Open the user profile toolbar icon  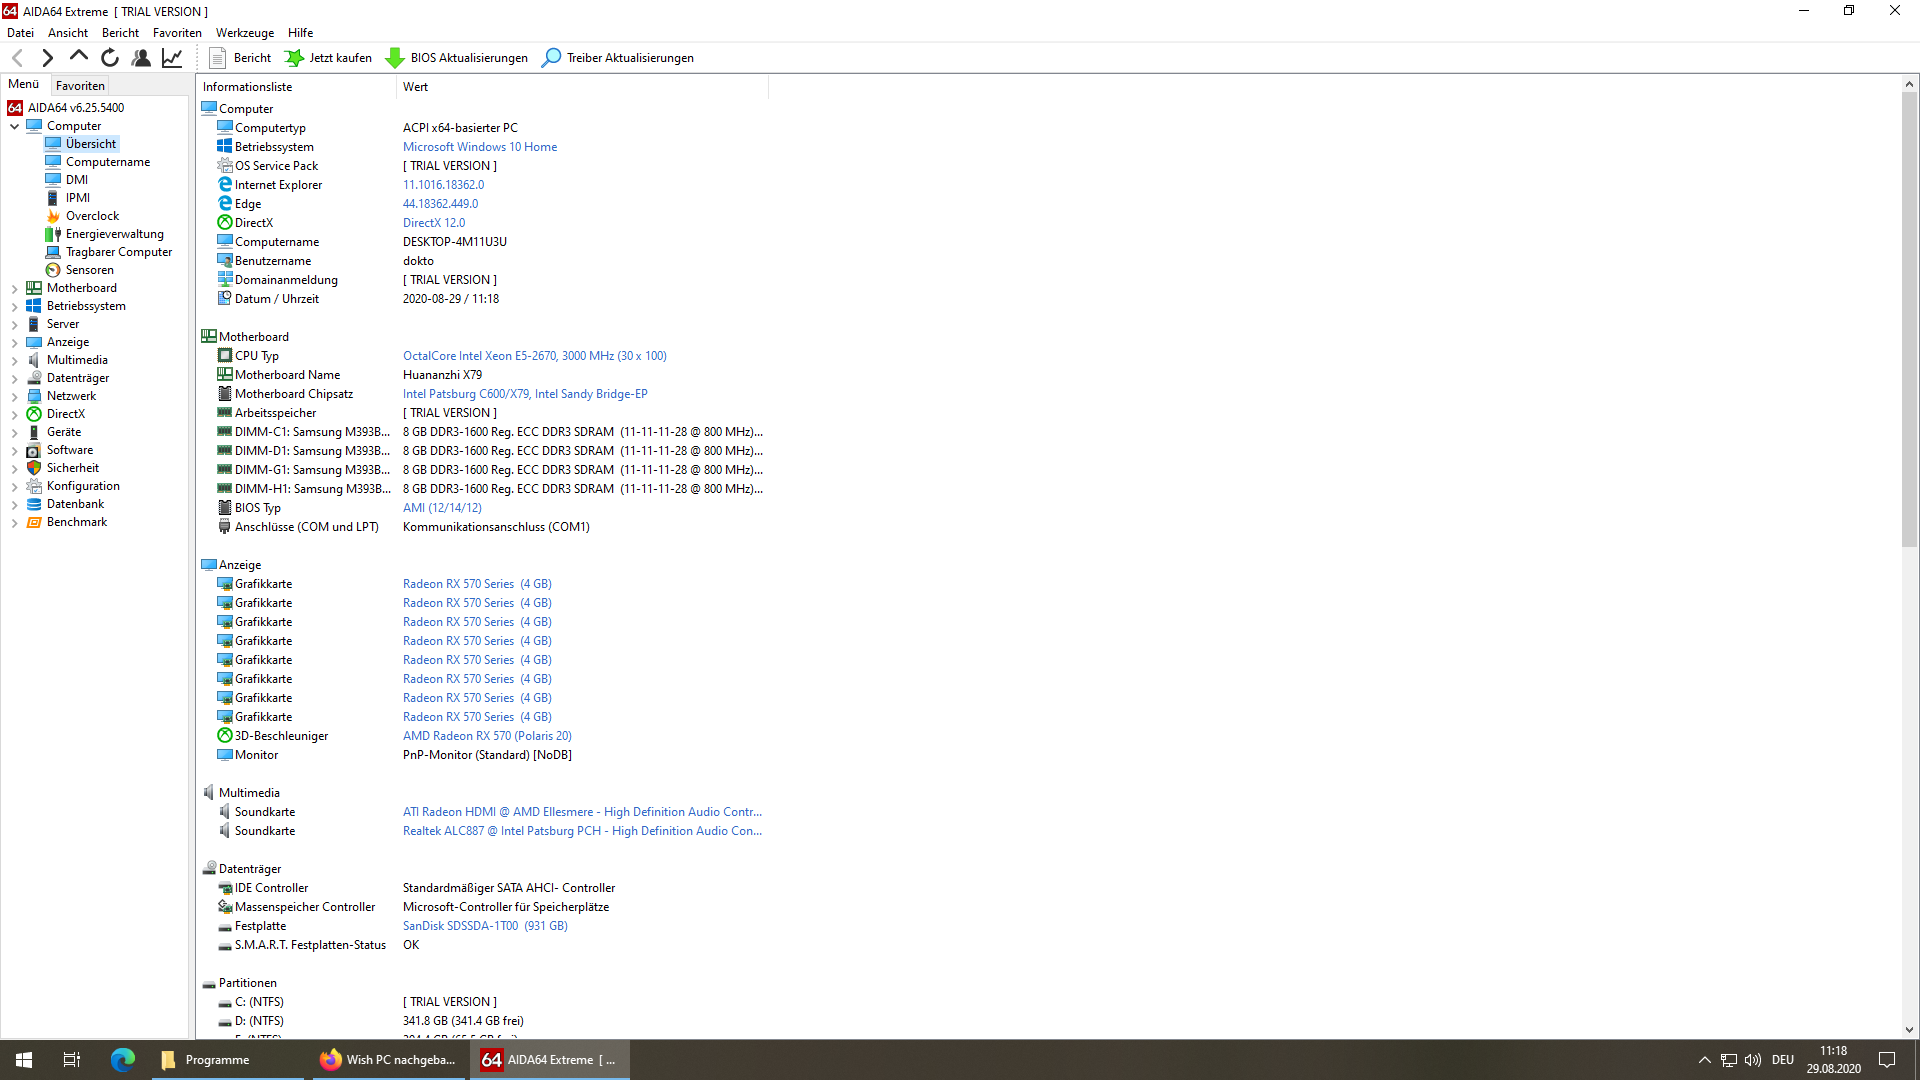tap(141, 58)
